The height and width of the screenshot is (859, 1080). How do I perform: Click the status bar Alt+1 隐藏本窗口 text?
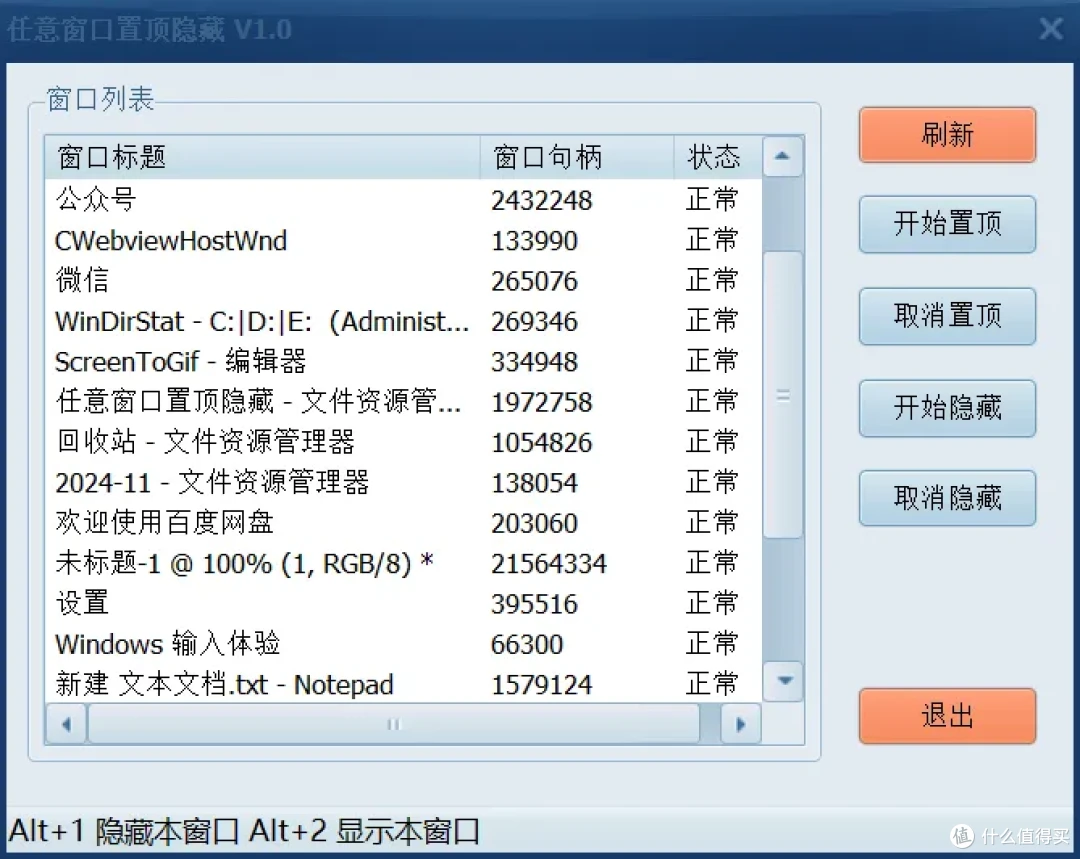point(124,831)
